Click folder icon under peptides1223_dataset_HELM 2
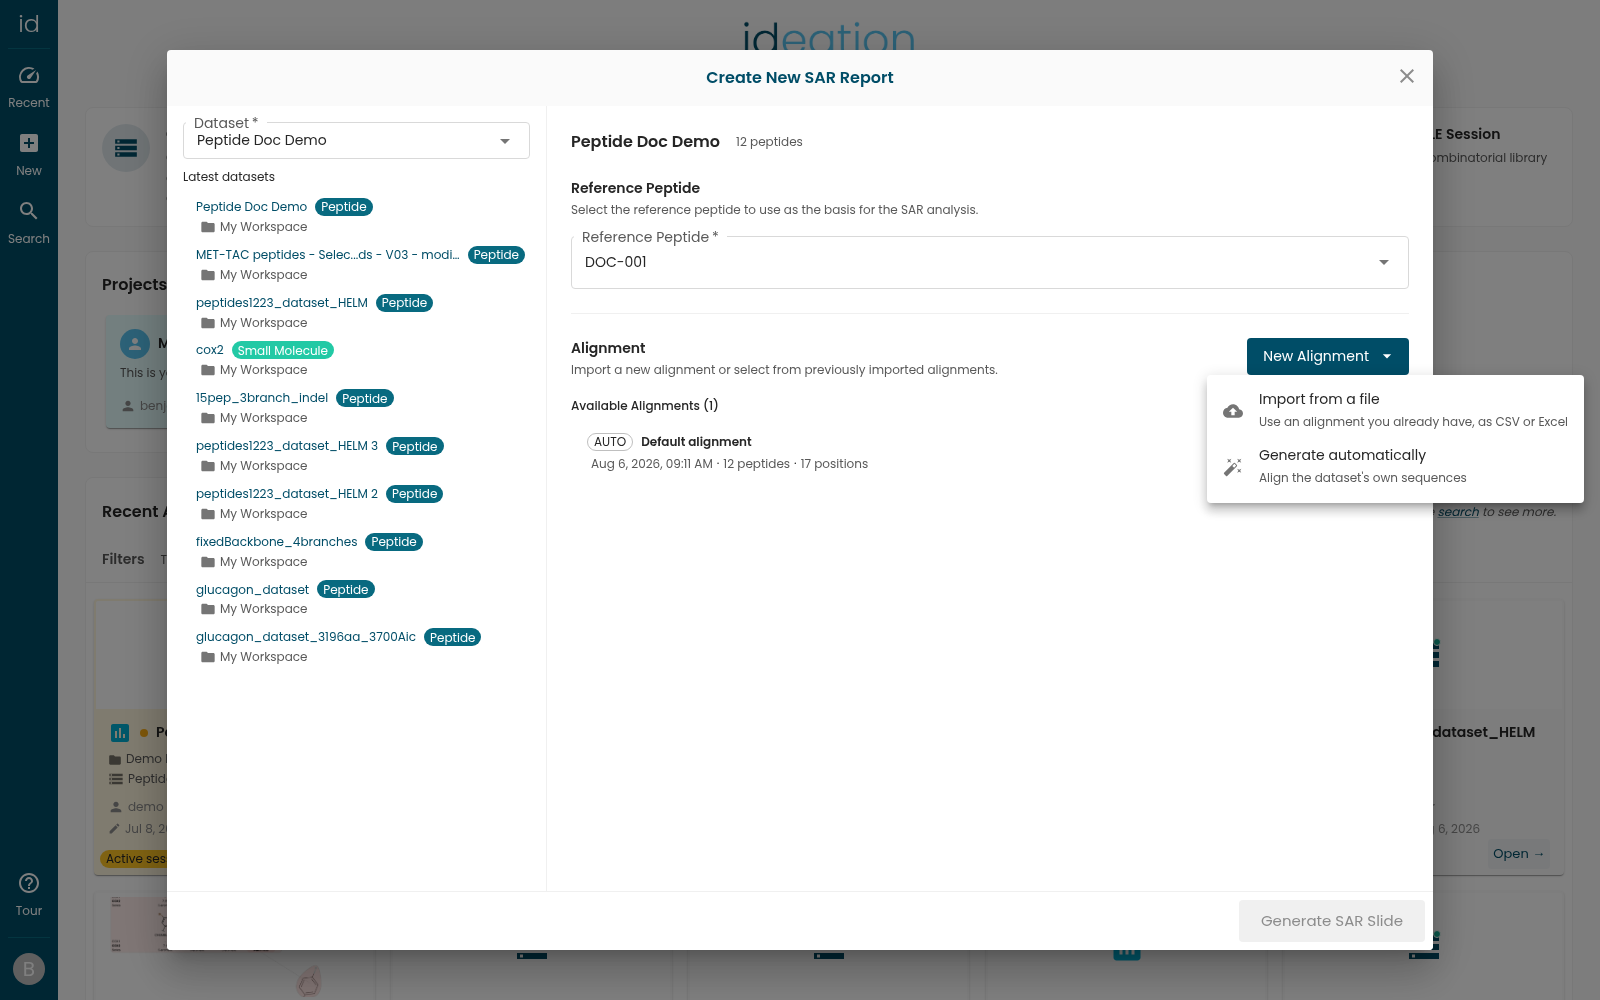The image size is (1600, 1000). tap(208, 514)
